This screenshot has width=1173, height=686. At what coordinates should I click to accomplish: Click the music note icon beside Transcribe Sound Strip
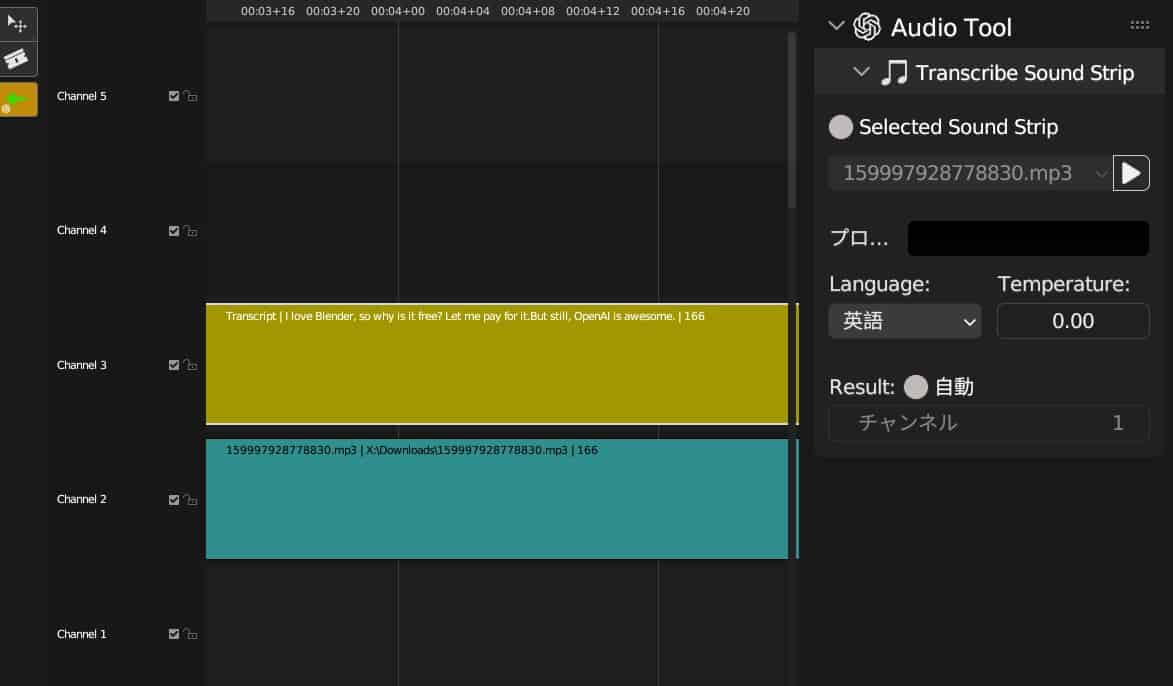pyautogui.click(x=894, y=73)
